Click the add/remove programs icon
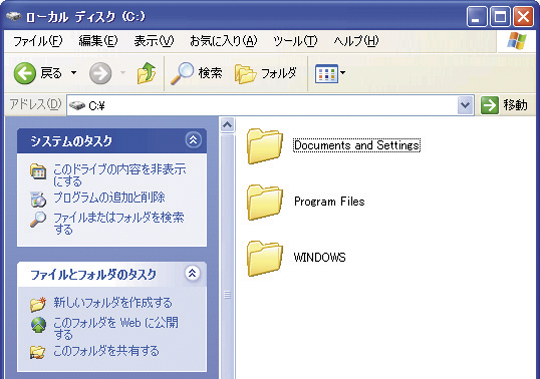The image size is (540, 379). click(38, 199)
